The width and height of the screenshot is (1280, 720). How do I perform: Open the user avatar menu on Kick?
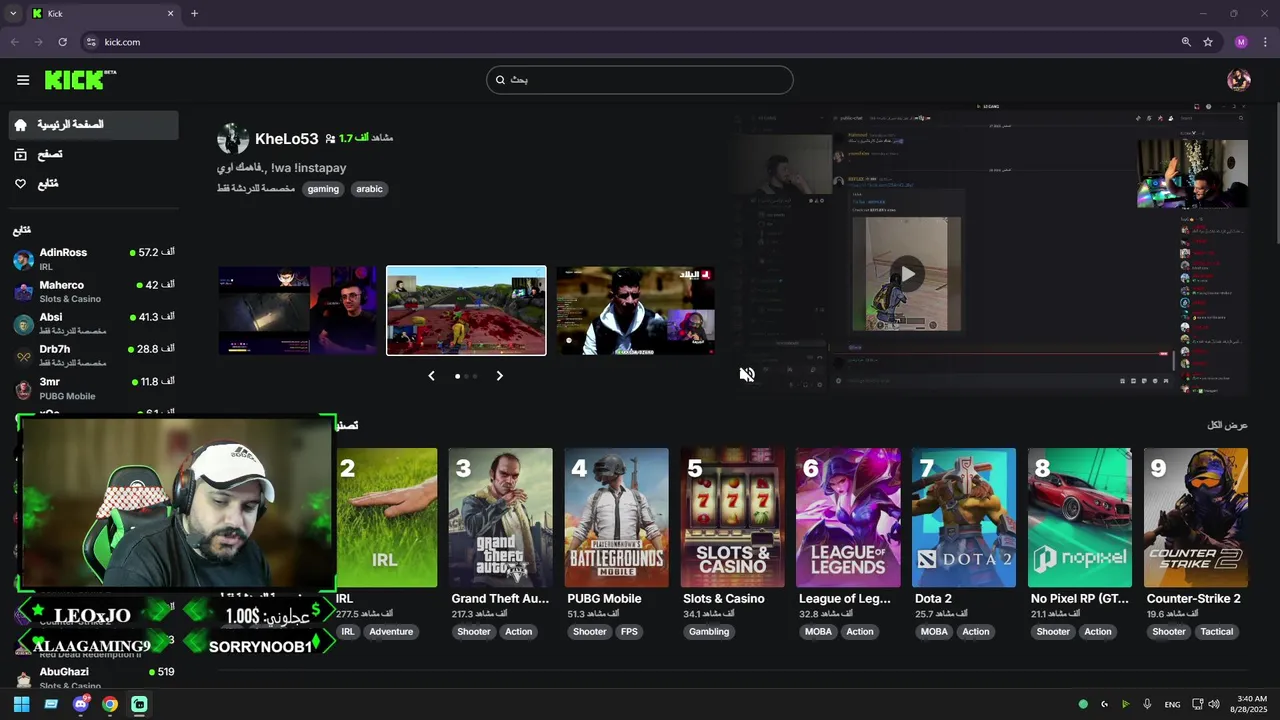(1239, 80)
